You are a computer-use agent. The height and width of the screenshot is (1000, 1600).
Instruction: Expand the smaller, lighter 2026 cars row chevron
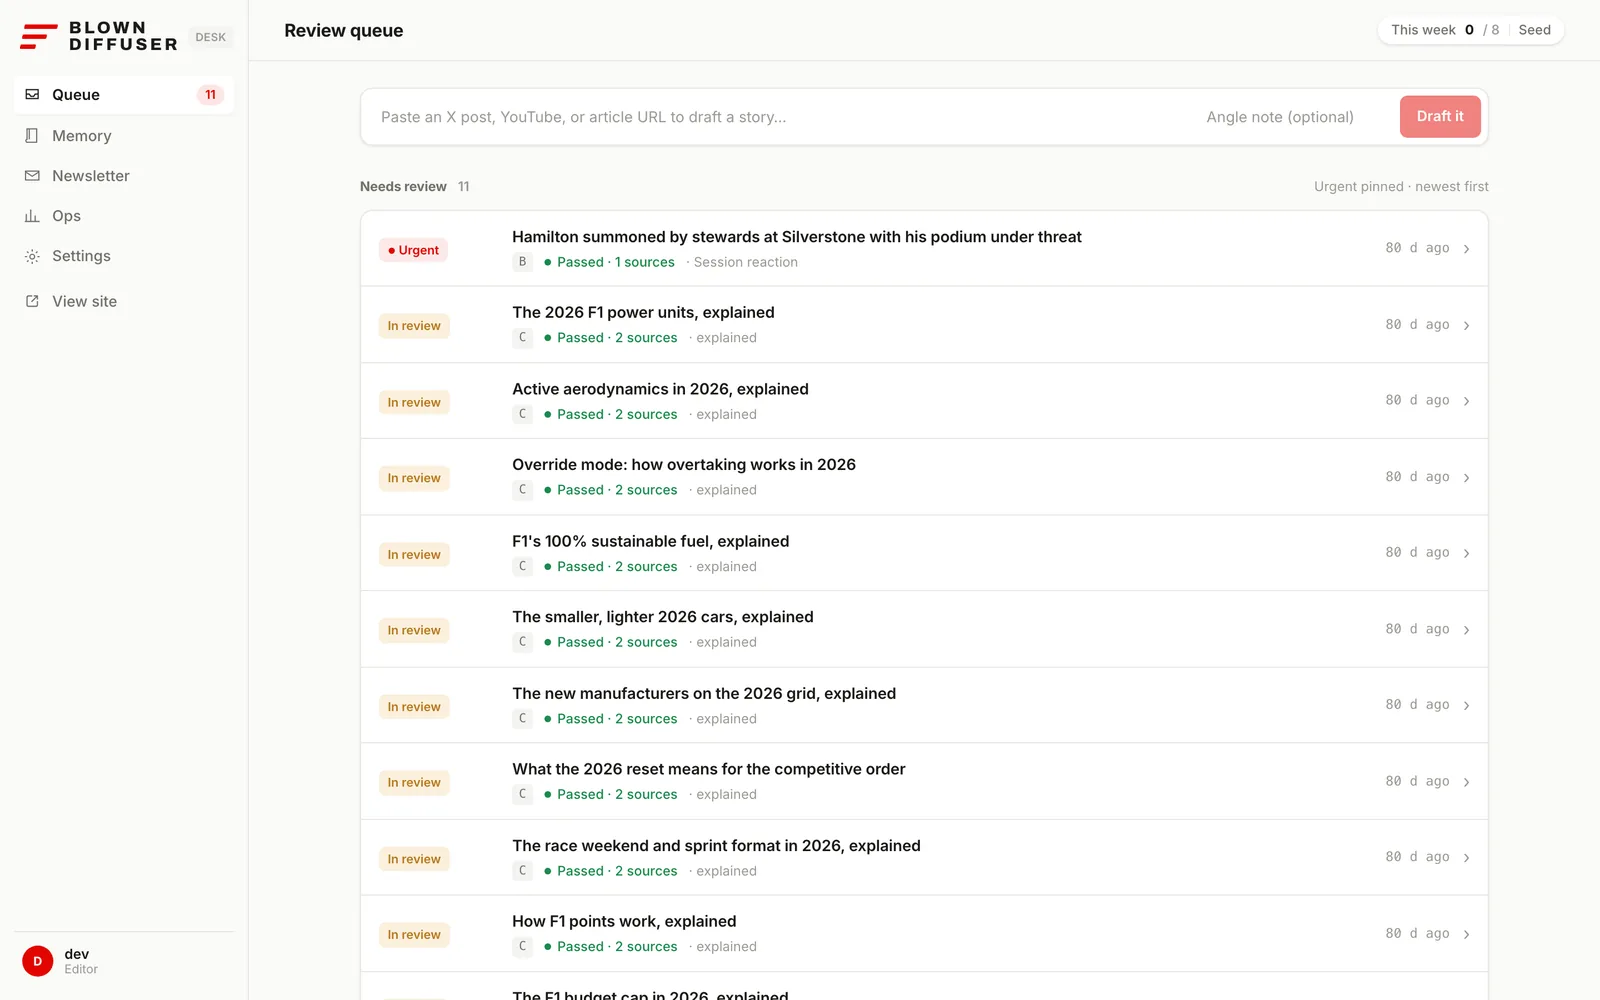[x=1466, y=629]
